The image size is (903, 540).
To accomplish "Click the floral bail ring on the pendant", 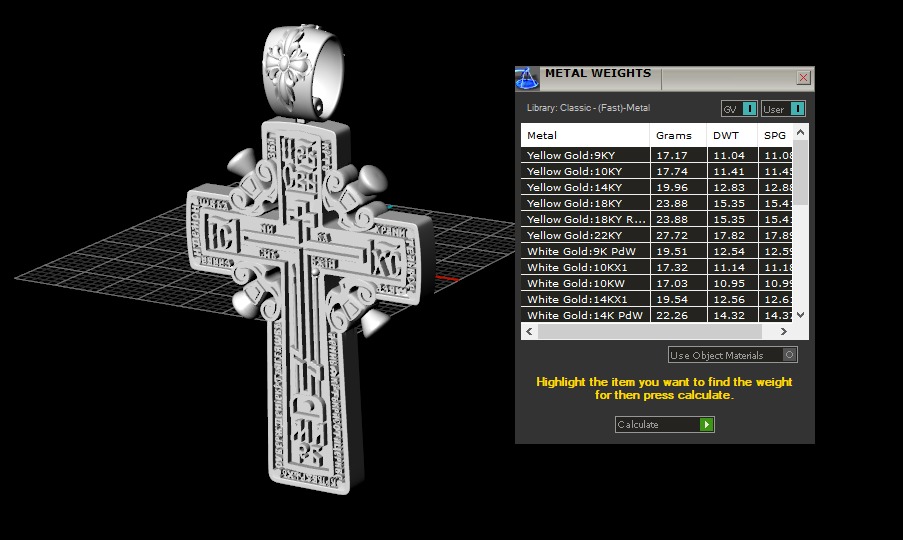I will 301,70.
